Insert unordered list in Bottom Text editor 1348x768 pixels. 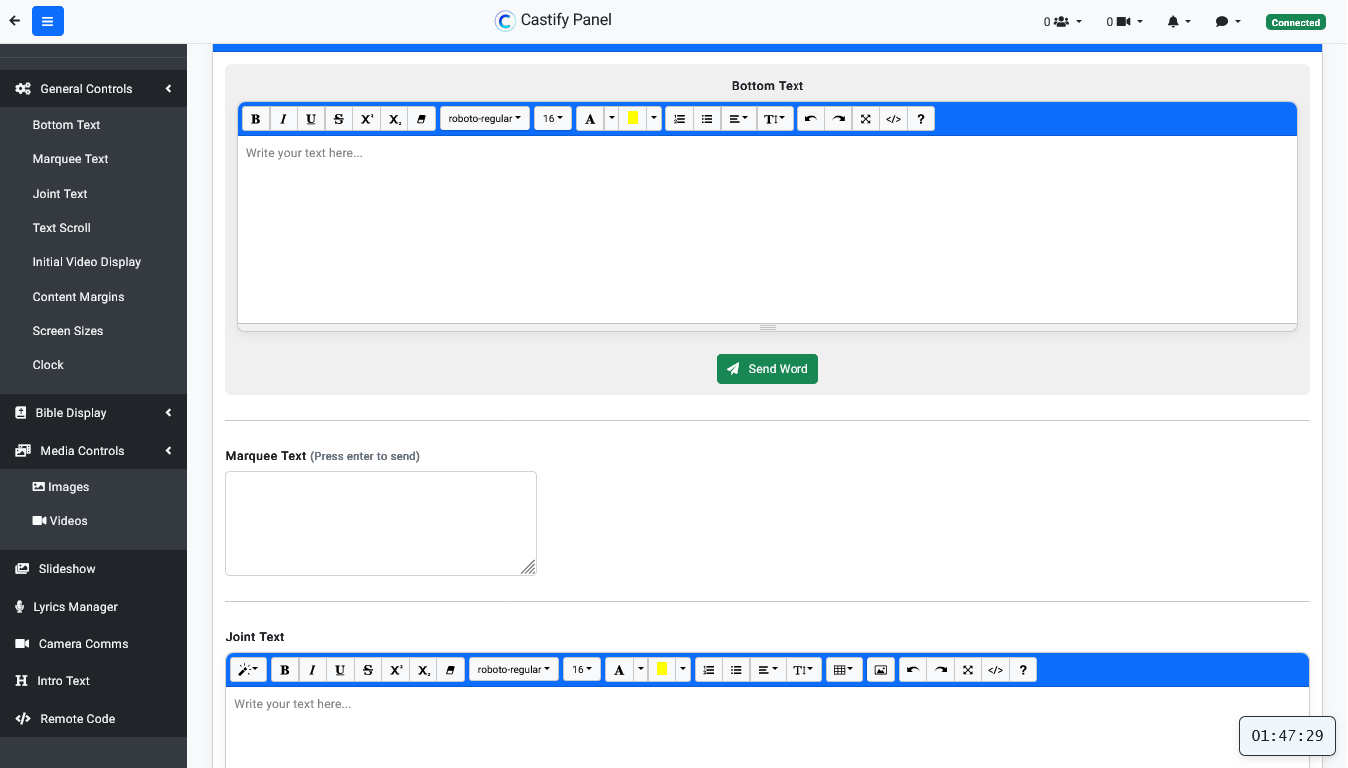(707, 119)
